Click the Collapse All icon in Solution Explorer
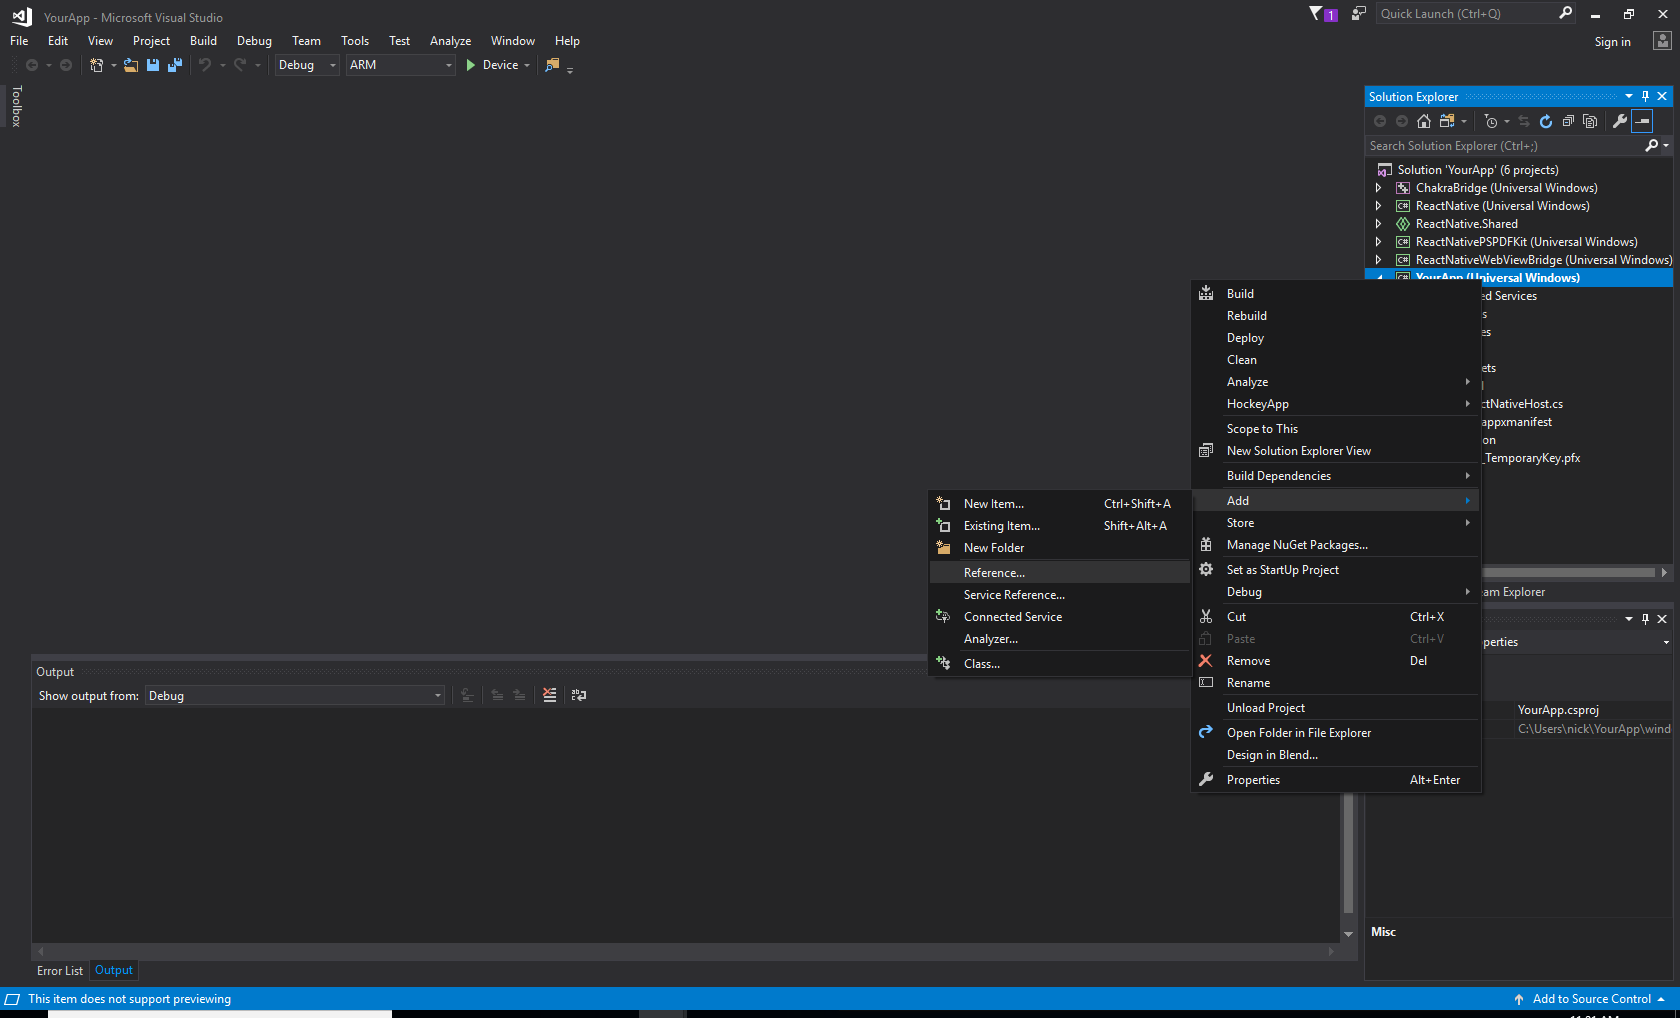Viewport: 1680px width, 1018px height. pyautogui.click(x=1568, y=121)
